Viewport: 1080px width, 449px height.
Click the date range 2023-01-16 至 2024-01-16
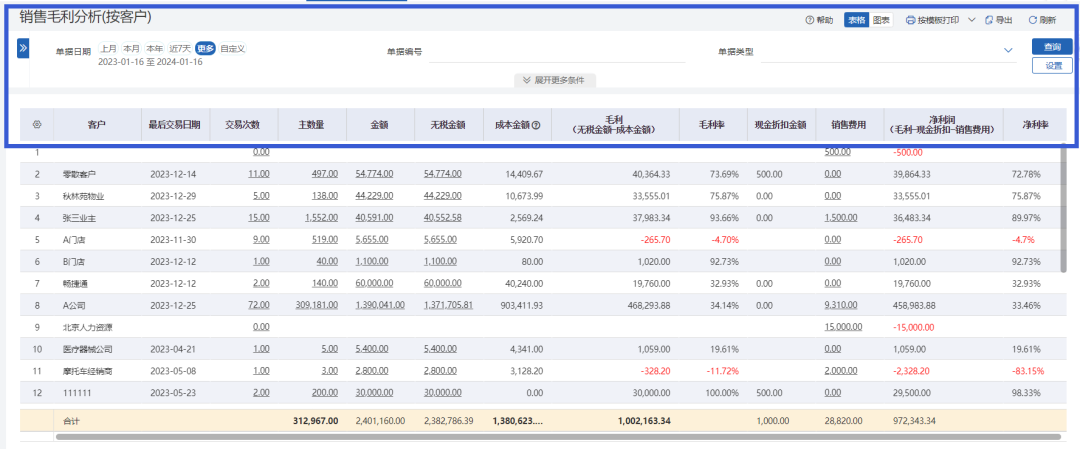[x=150, y=62]
